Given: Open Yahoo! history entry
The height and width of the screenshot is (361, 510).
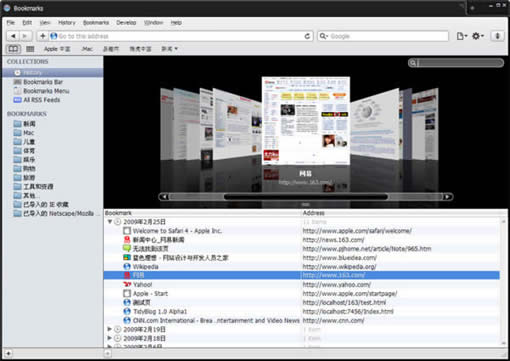Looking at the screenshot, I should click(302, 284).
